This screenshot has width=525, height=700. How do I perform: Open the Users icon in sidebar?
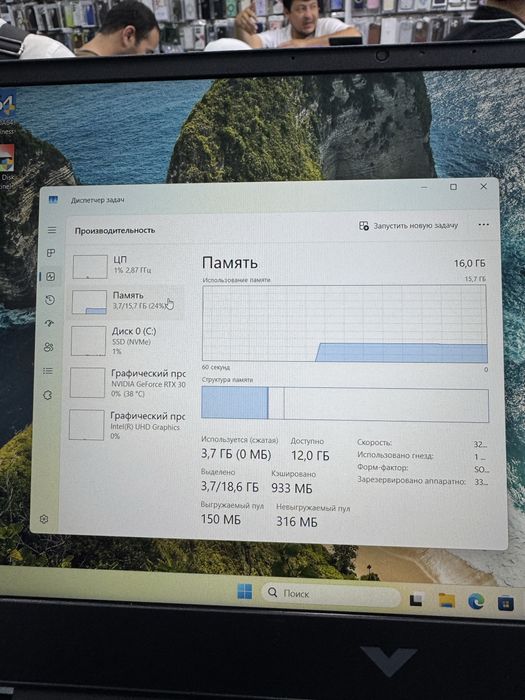(49, 347)
